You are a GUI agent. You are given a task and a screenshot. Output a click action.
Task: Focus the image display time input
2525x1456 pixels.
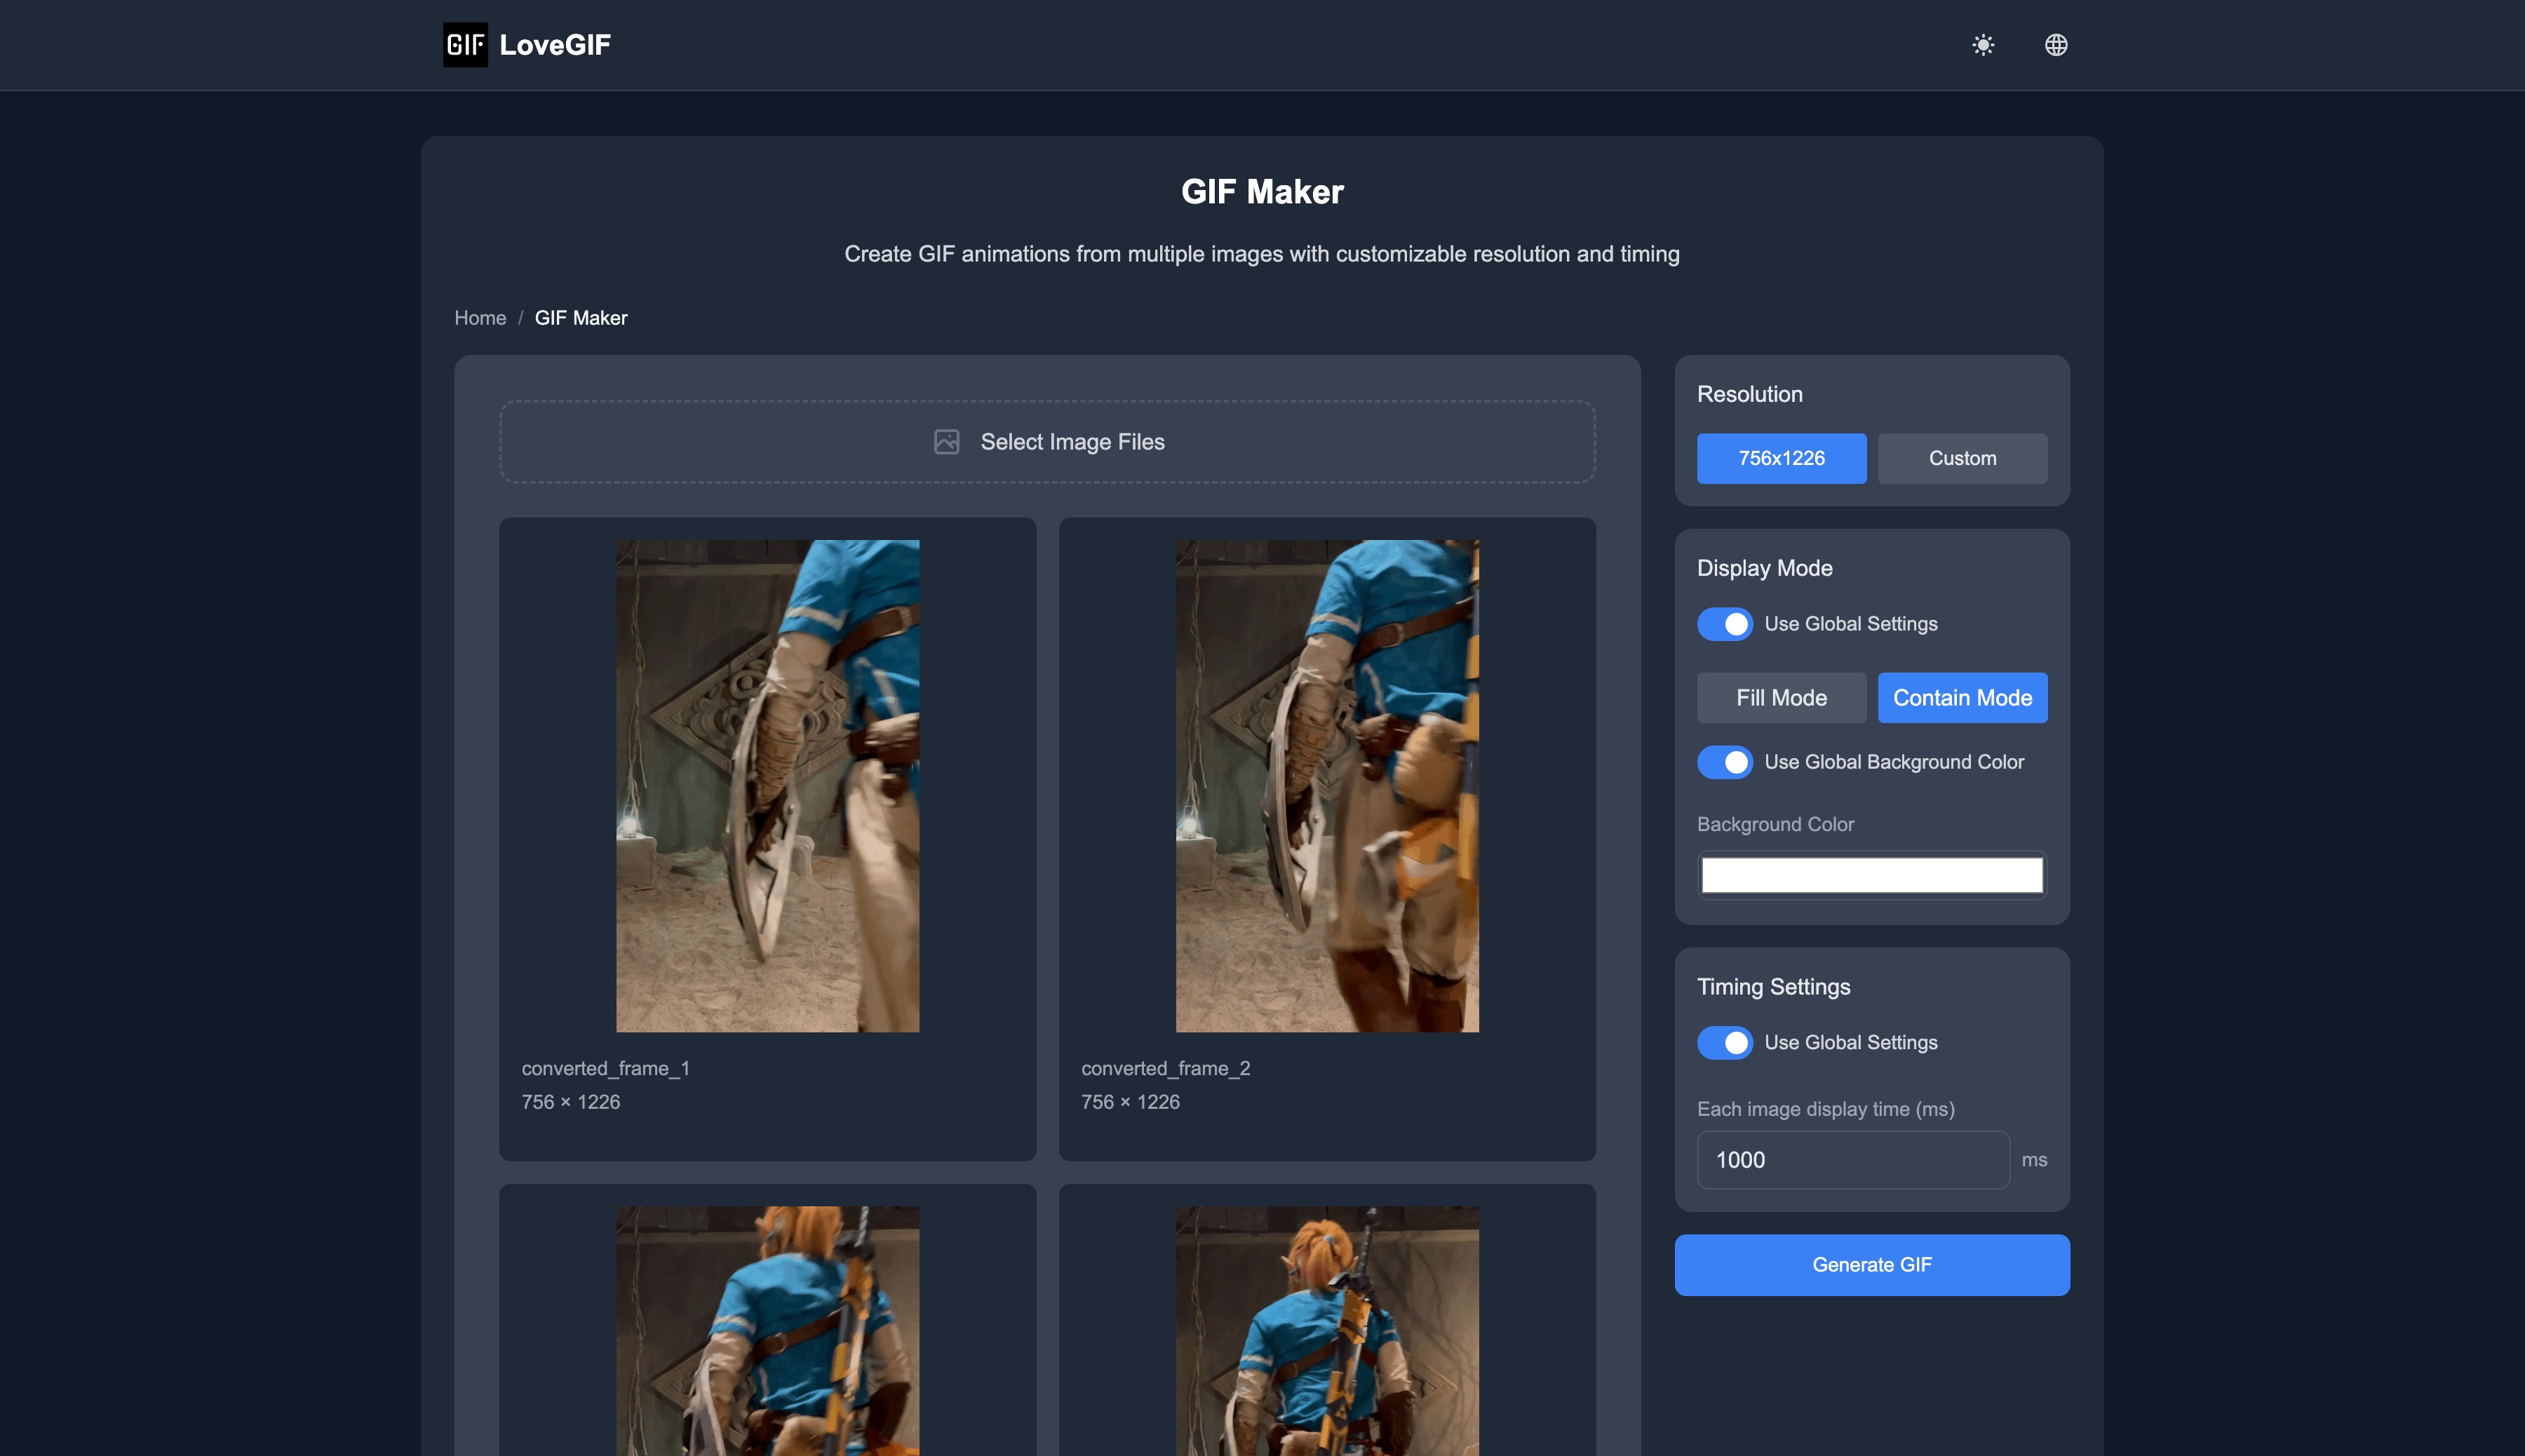1853,1160
